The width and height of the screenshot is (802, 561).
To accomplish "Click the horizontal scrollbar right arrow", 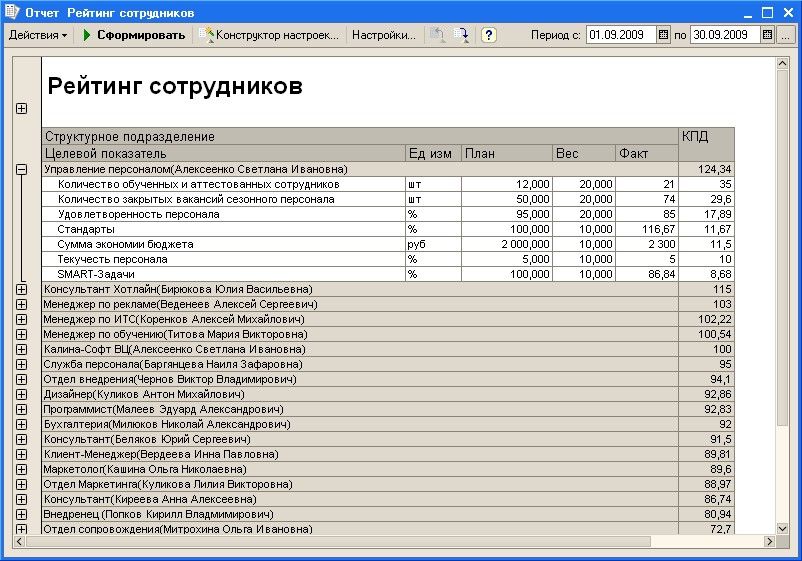I will (769, 541).
